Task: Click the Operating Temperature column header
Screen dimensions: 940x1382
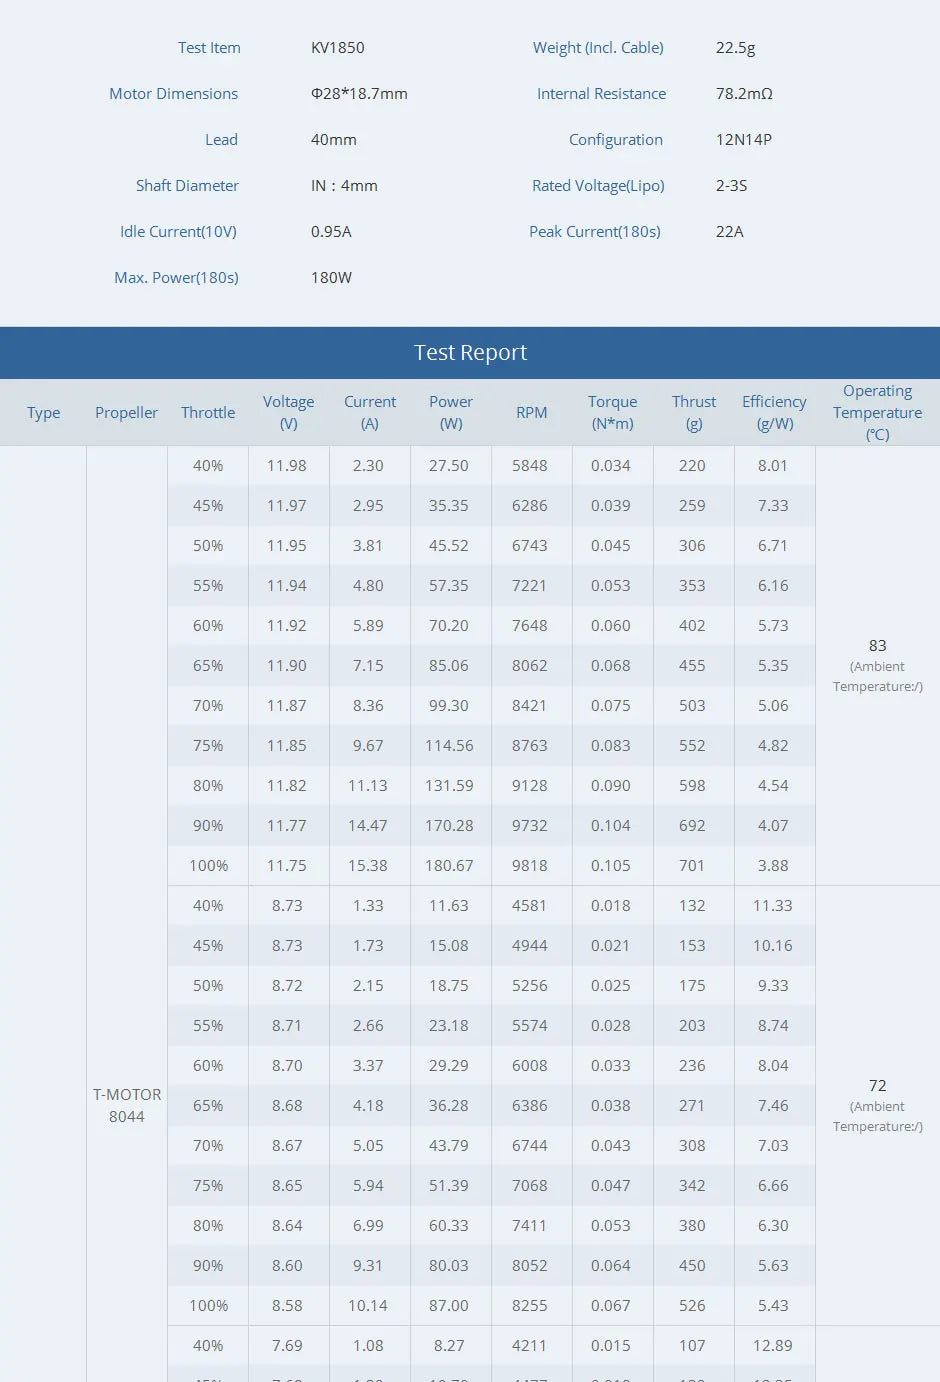Action: (x=877, y=412)
